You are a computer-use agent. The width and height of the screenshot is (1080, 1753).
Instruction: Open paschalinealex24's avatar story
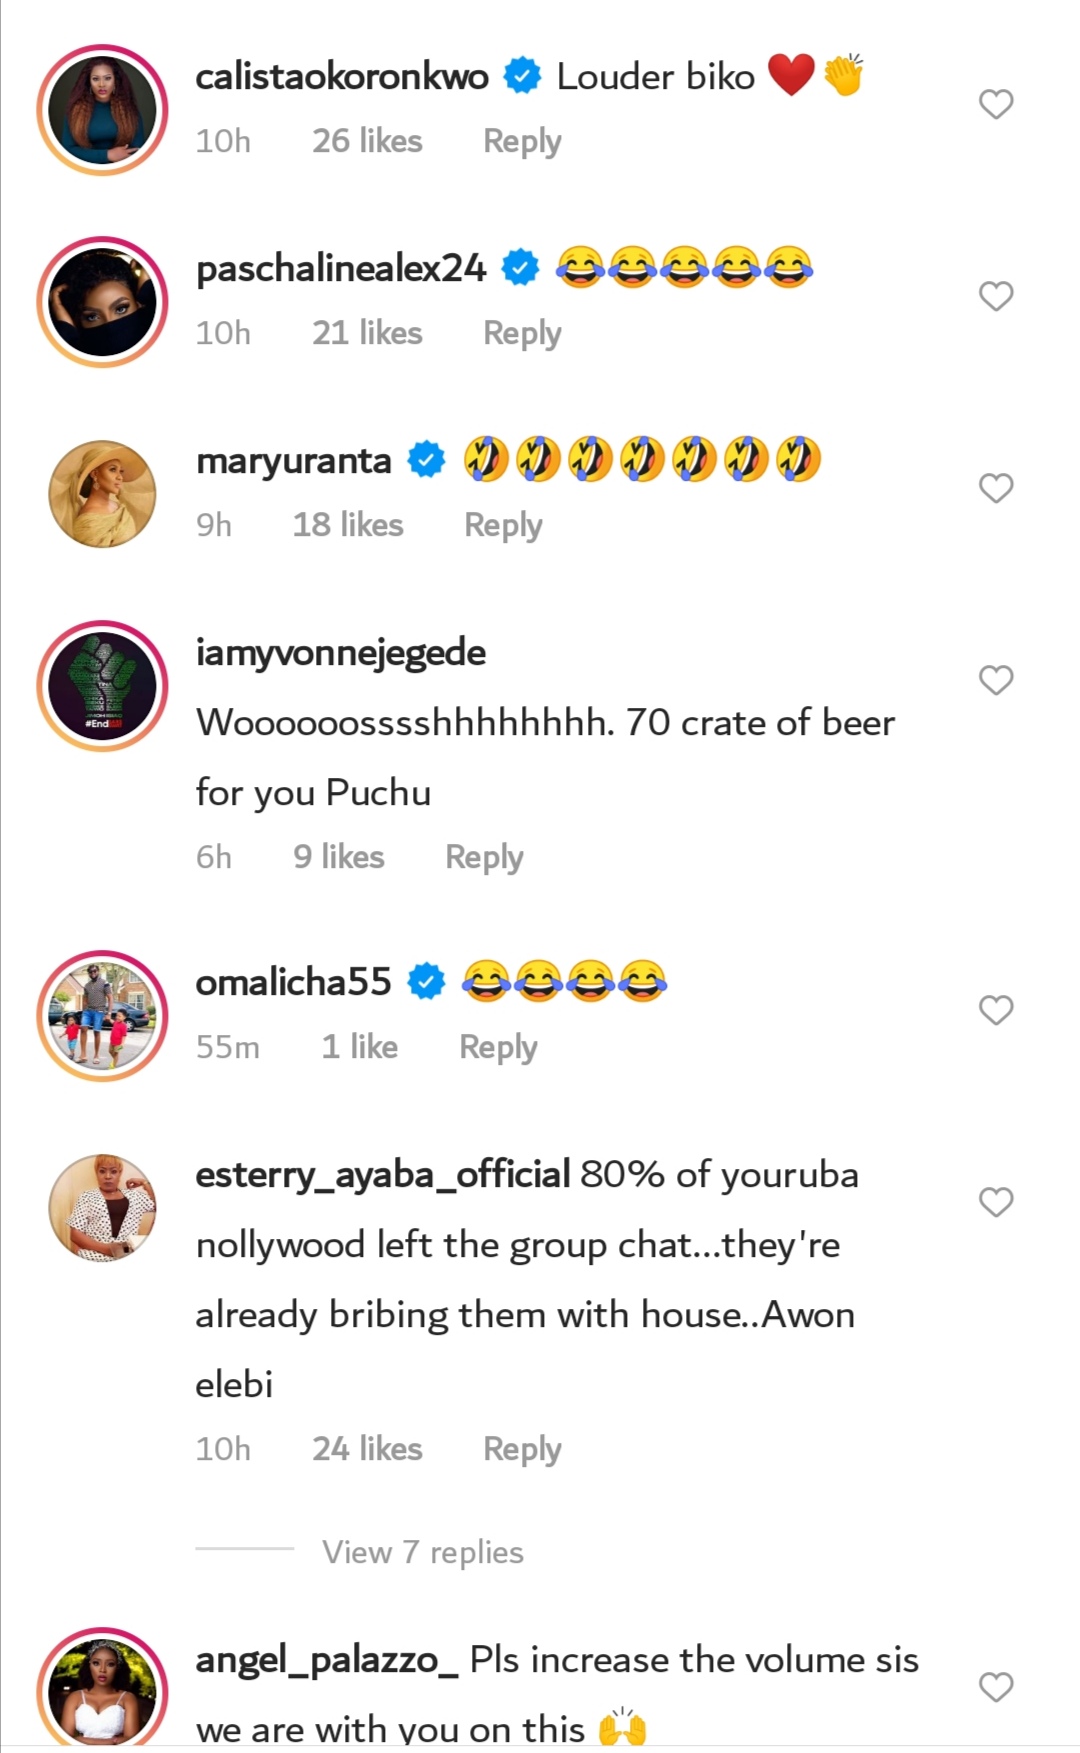pyautogui.click(x=102, y=302)
